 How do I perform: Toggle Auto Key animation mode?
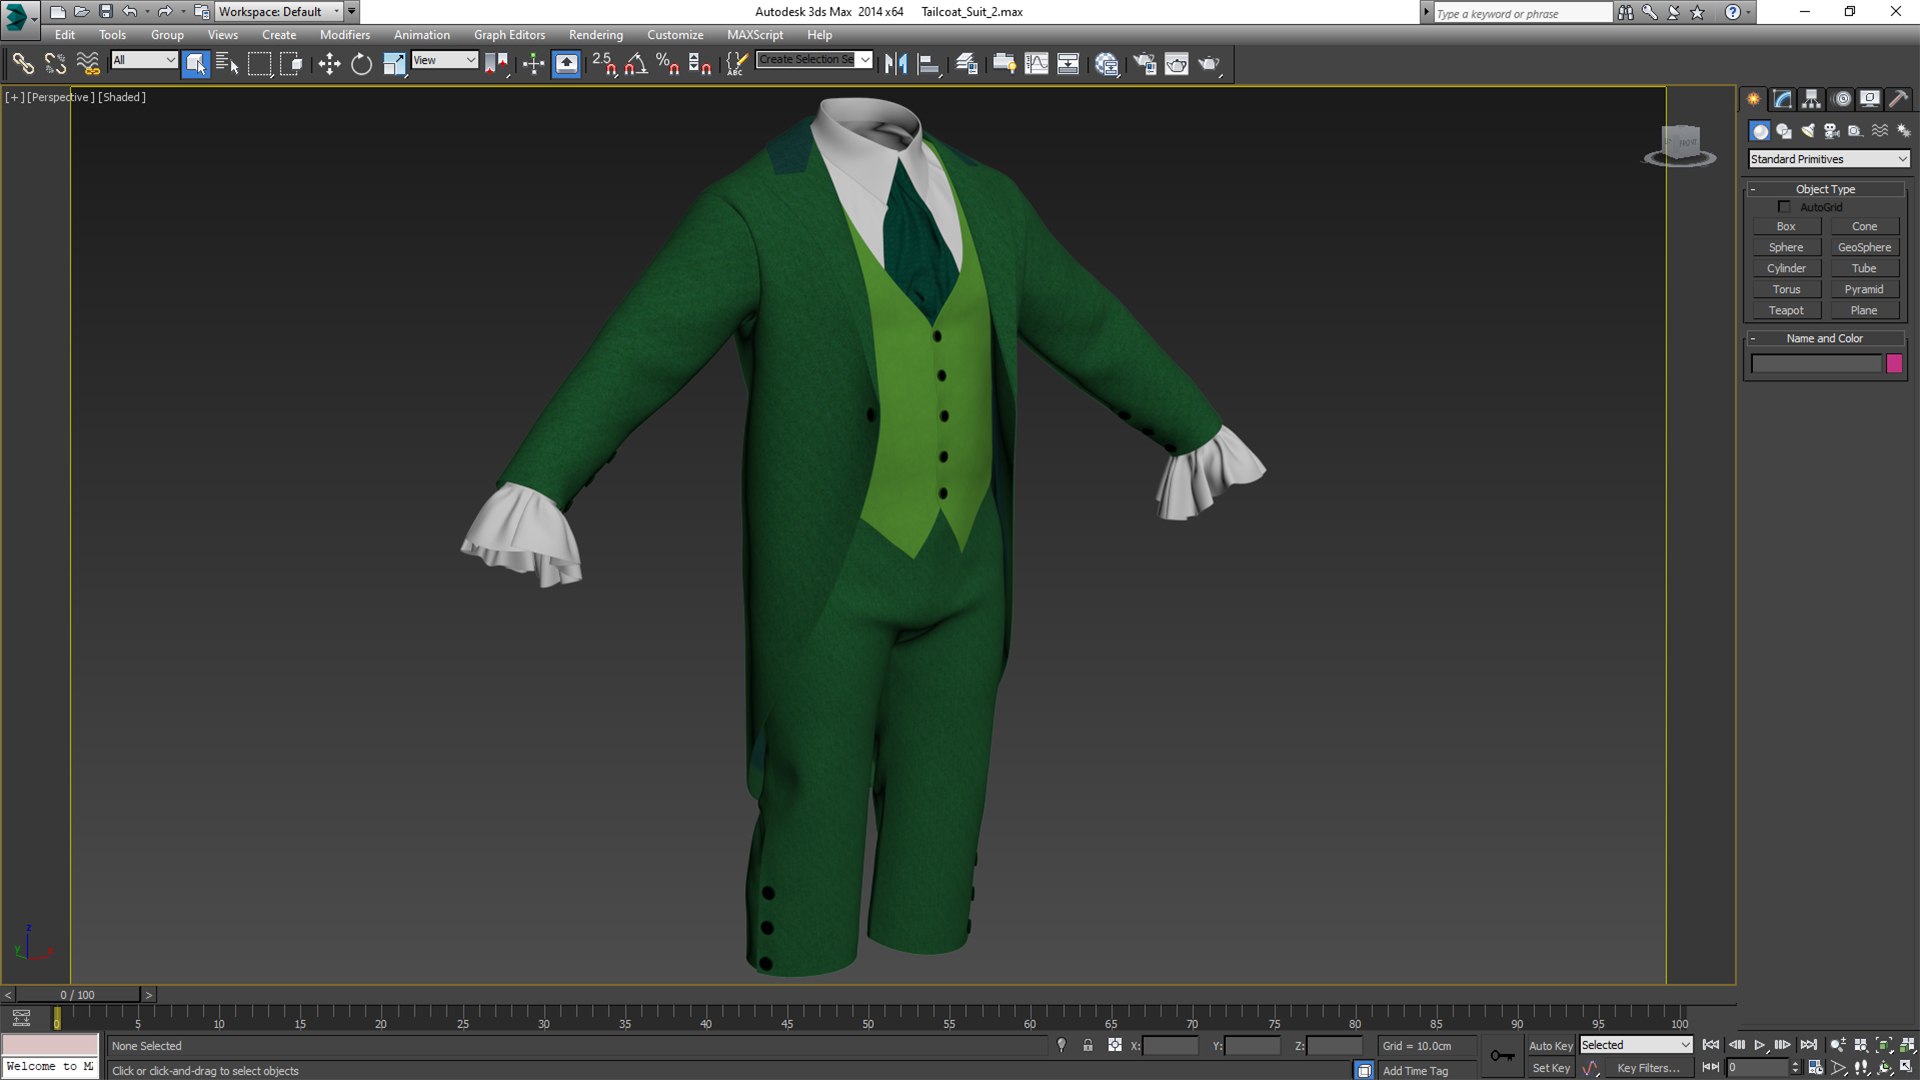point(1551,1046)
